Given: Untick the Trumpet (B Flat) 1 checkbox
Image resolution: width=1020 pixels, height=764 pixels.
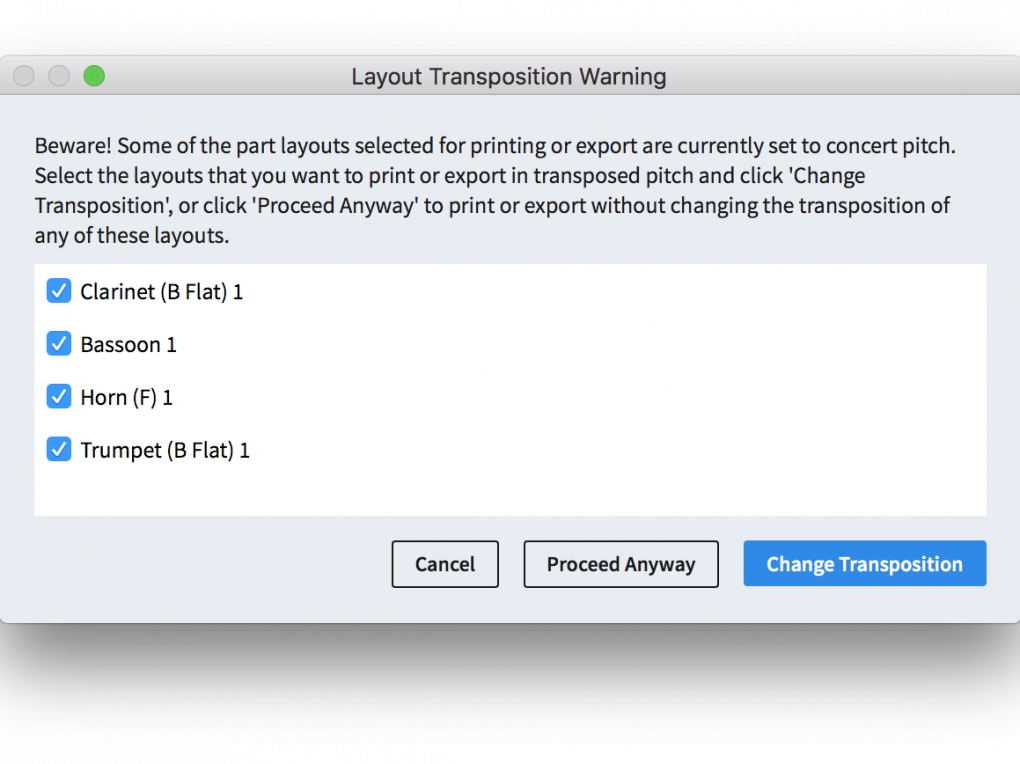Looking at the screenshot, I should point(59,449).
